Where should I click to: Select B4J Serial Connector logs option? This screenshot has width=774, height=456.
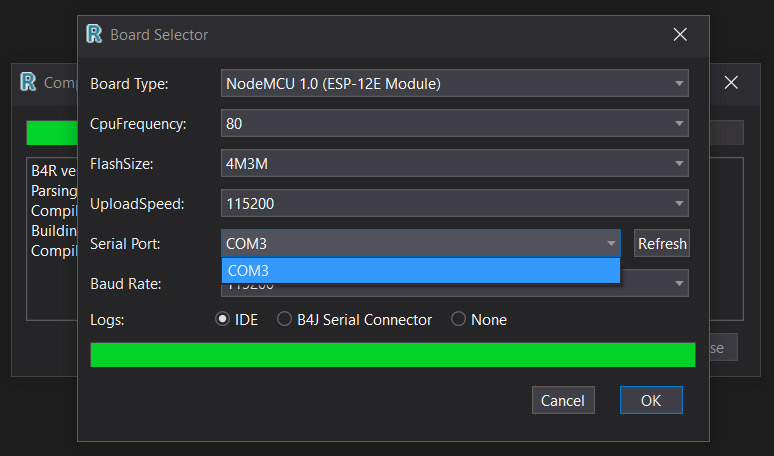click(285, 320)
